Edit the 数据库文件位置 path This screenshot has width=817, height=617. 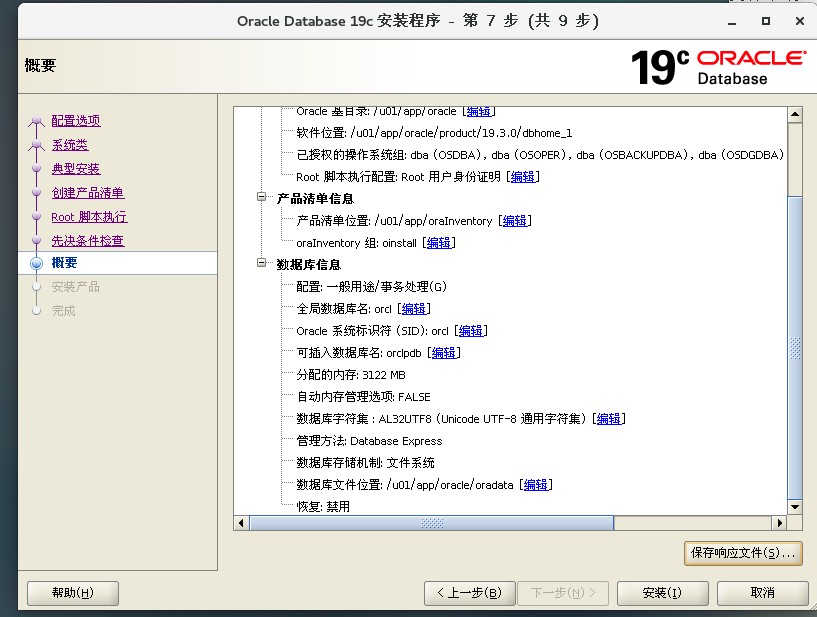535,485
